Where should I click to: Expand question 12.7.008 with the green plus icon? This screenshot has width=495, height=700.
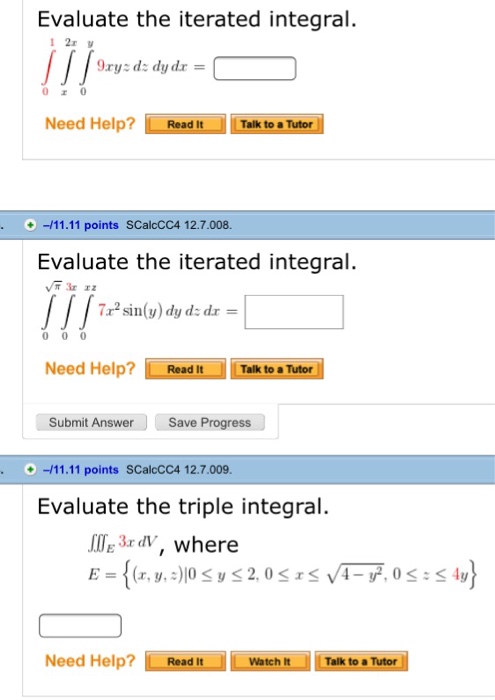click(x=30, y=225)
